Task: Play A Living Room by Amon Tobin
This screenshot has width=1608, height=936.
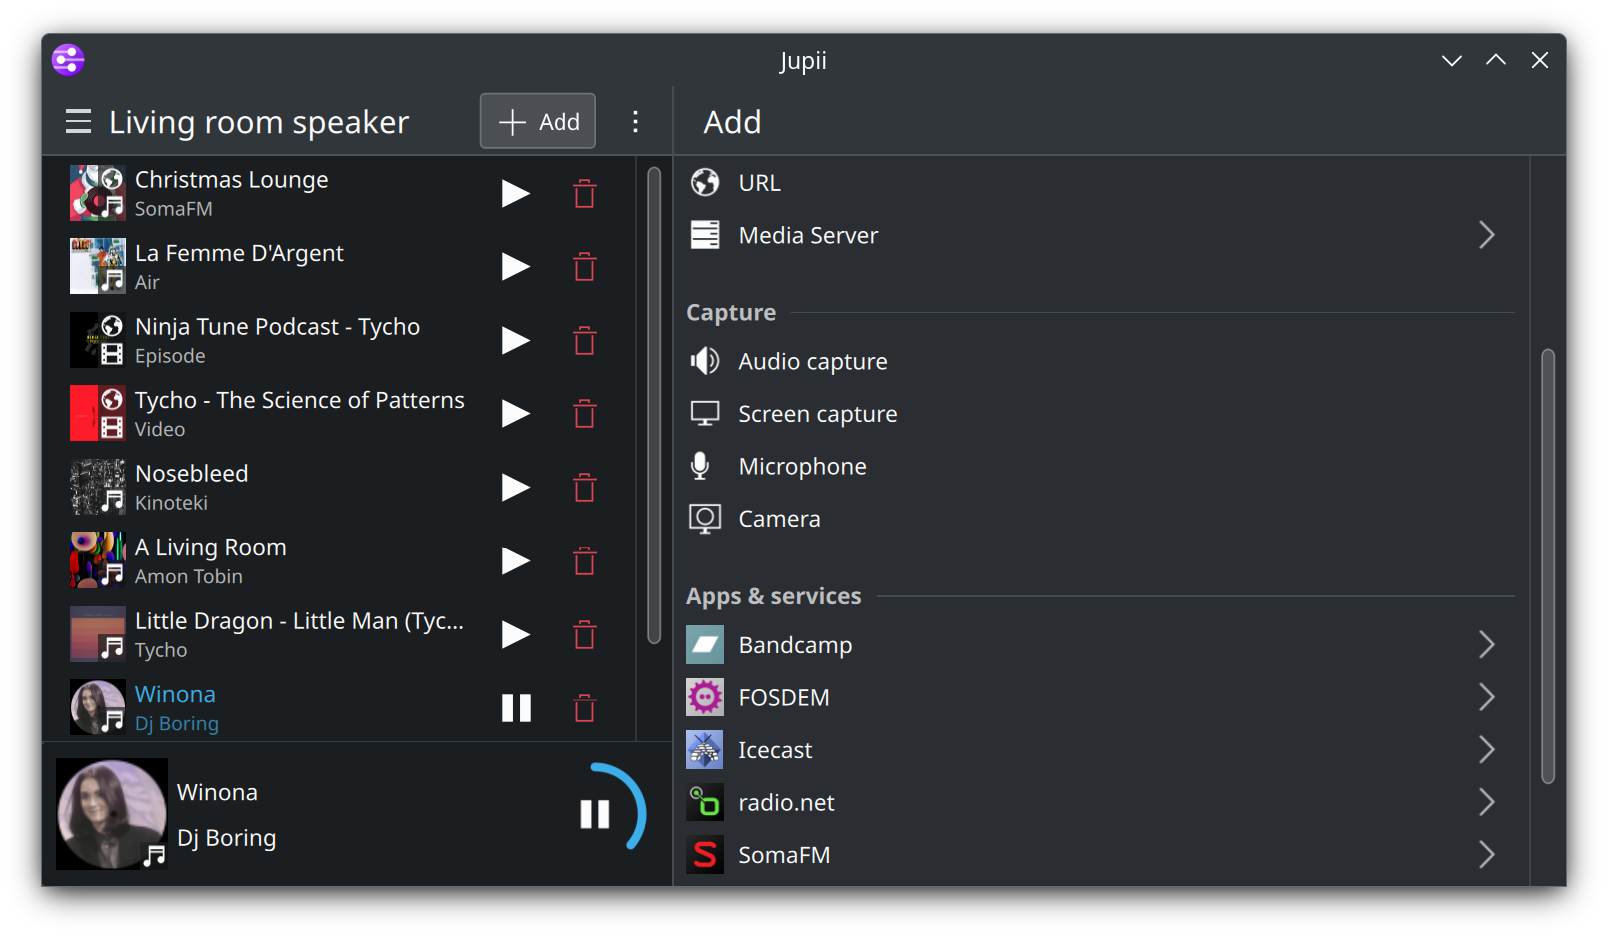Action: coord(515,561)
